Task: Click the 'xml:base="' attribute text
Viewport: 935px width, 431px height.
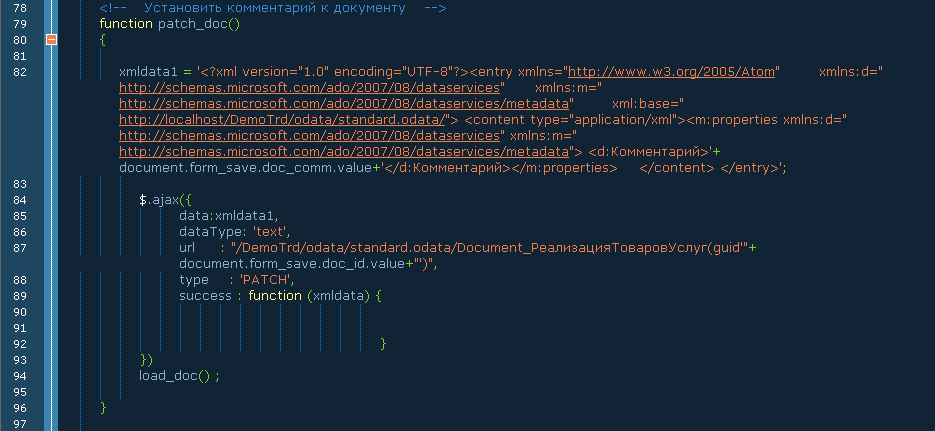Action: coord(648,104)
